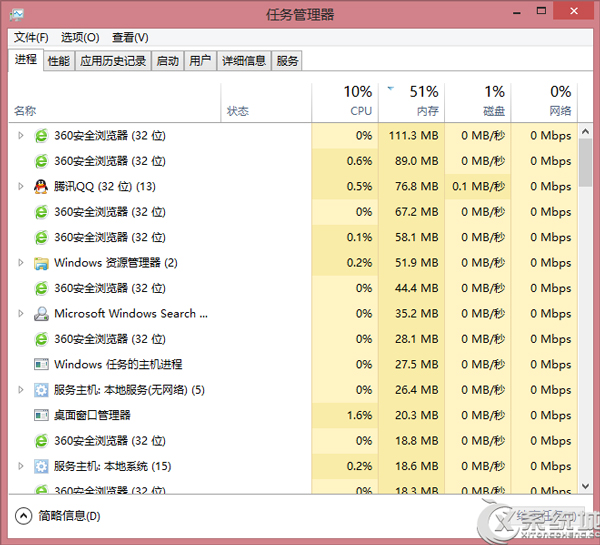
Task: Sort by the CPU column header
Action: pos(345,103)
